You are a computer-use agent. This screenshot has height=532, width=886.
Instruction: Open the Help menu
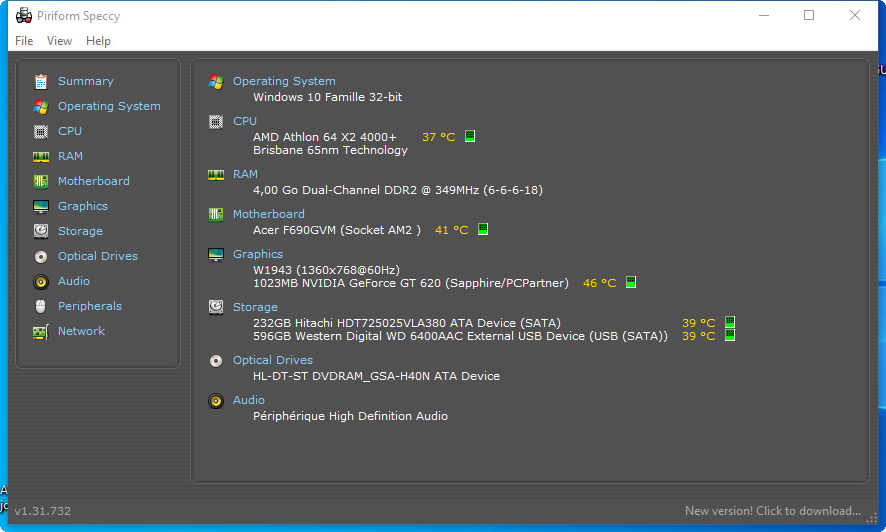[98, 41]
